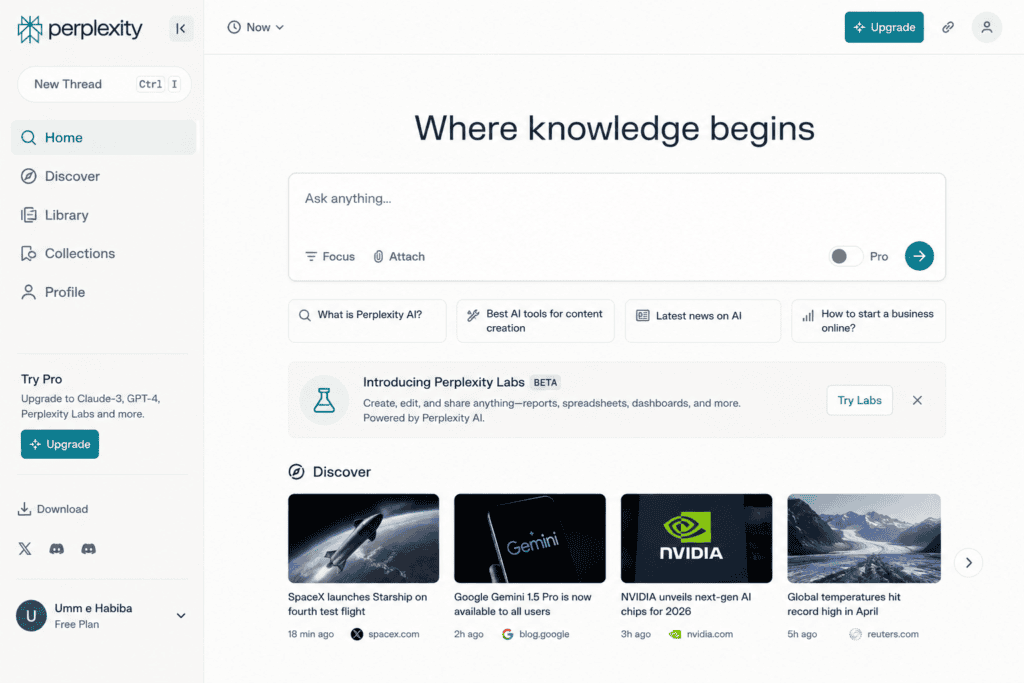Click the Ask anything input field
This screenshot has height=683, width=1024.
click(x=616, y=199)
